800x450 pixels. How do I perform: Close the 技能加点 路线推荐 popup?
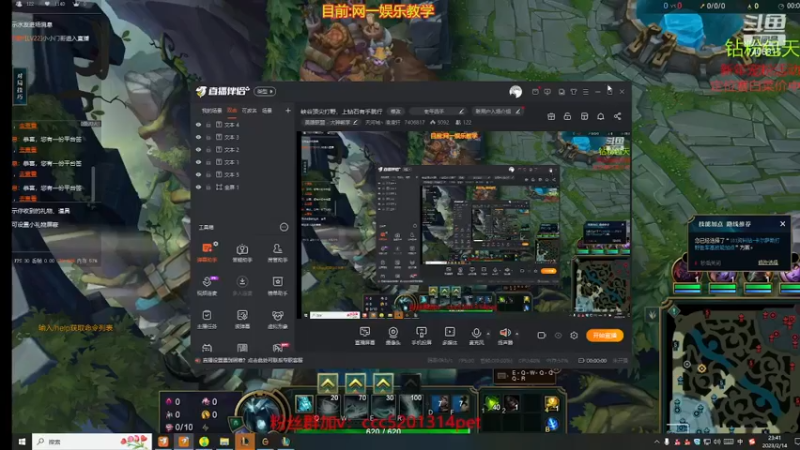pos(782,224)
